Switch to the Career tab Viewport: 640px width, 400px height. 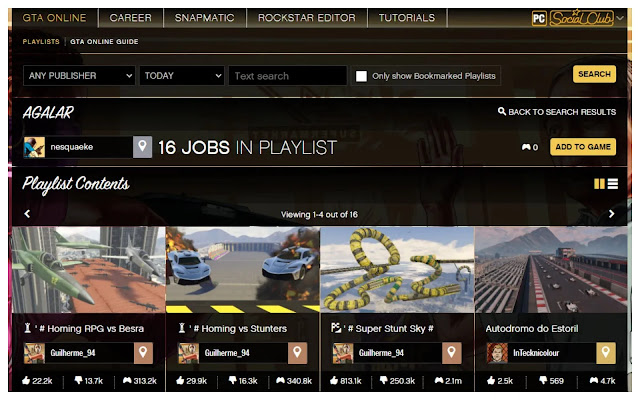tap(130, 18)
